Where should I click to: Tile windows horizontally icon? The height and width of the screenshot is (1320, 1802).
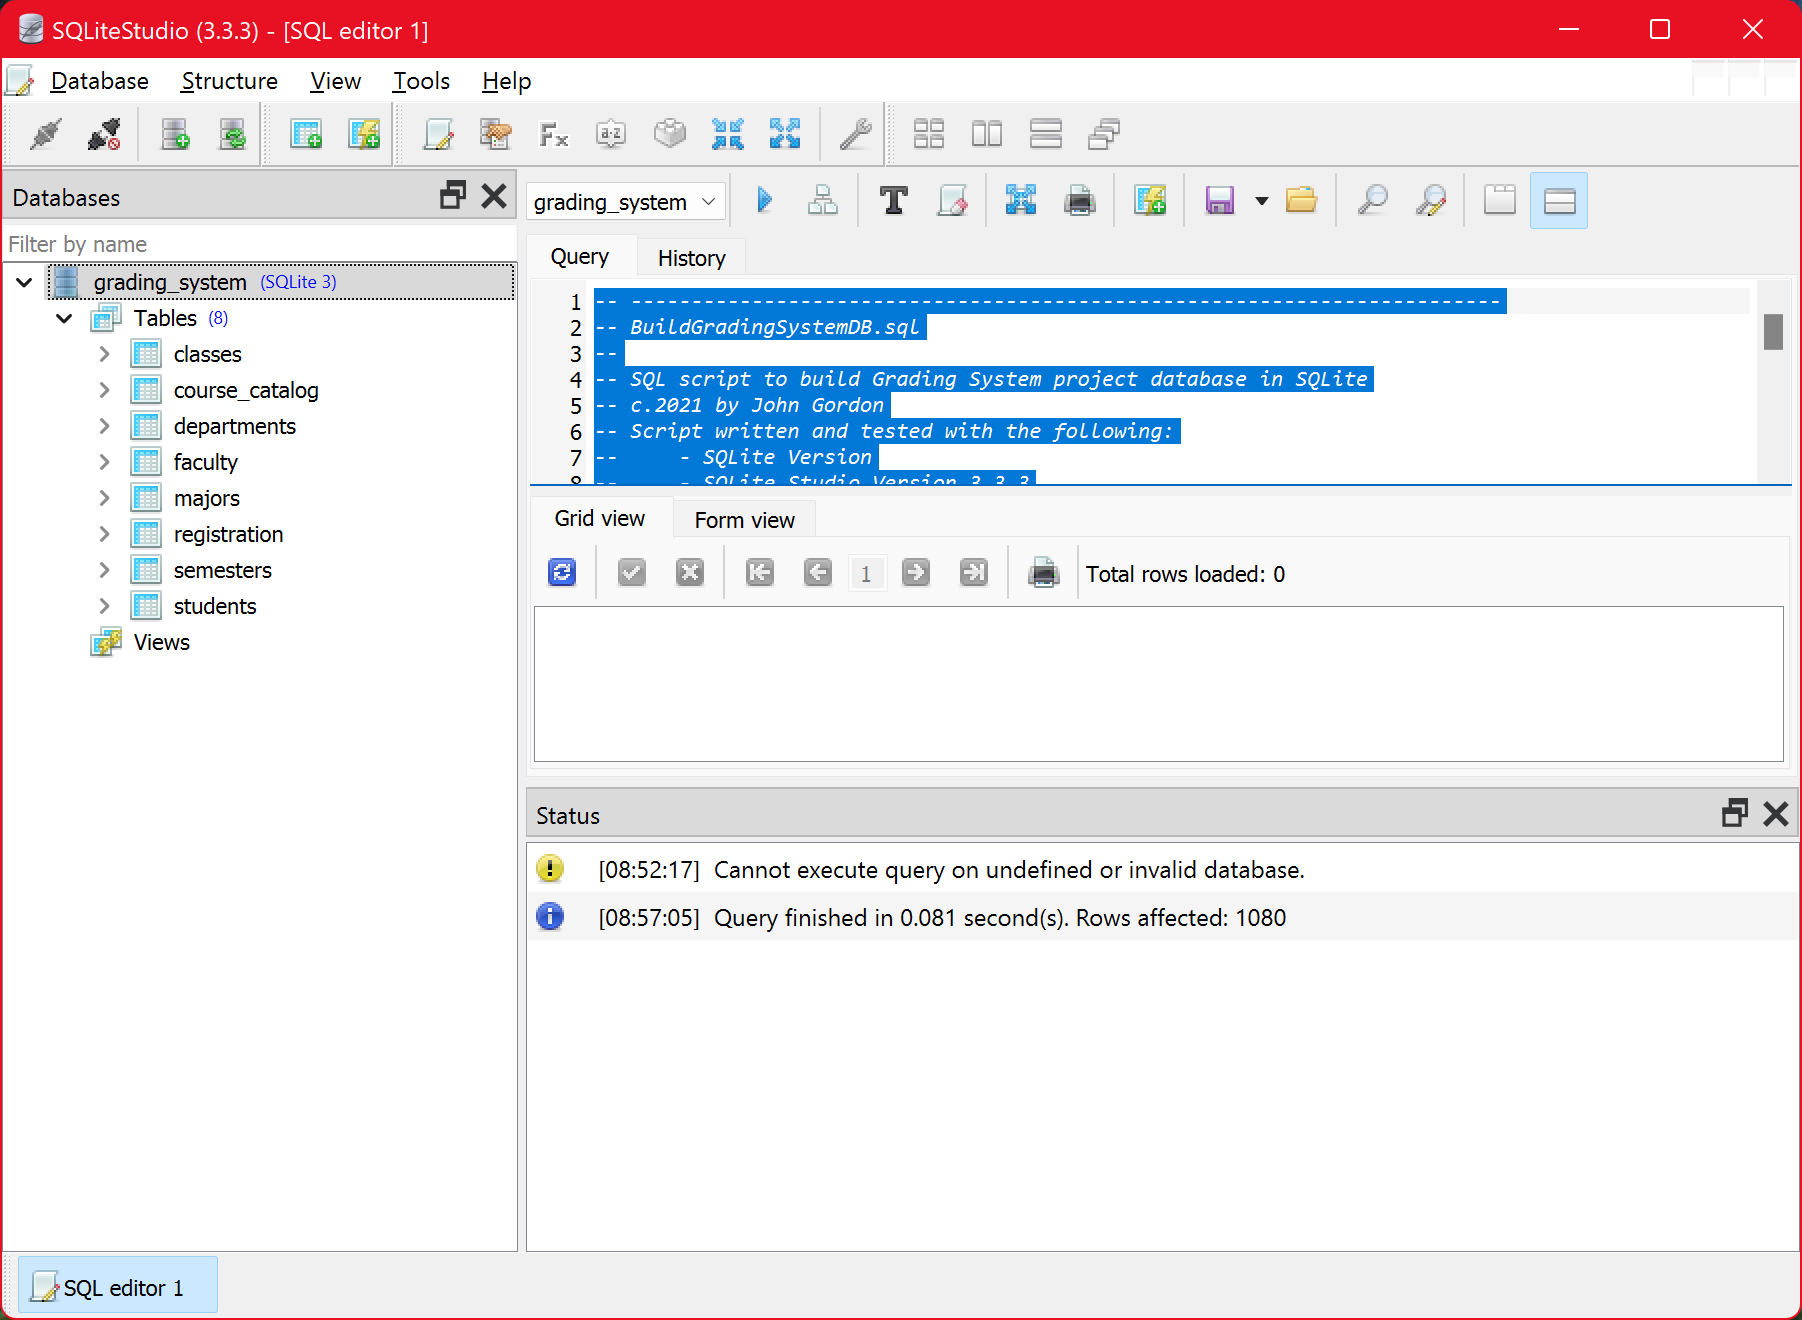[987, 134]
